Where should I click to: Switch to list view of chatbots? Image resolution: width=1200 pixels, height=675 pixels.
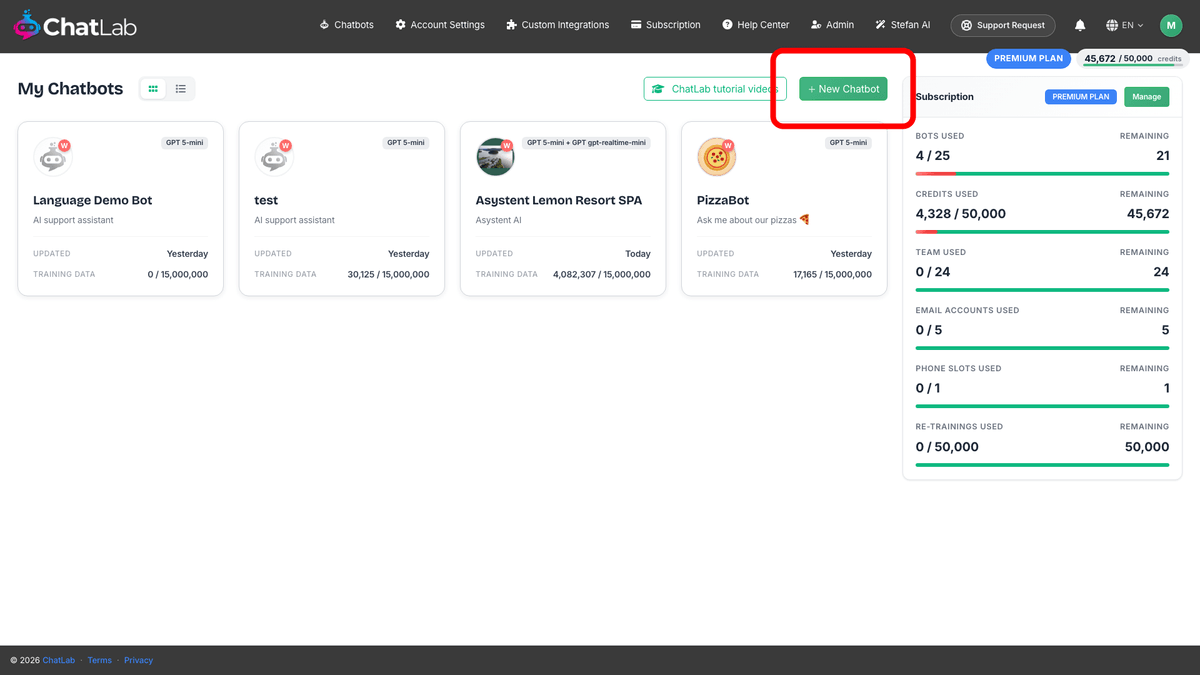point(181,89)
